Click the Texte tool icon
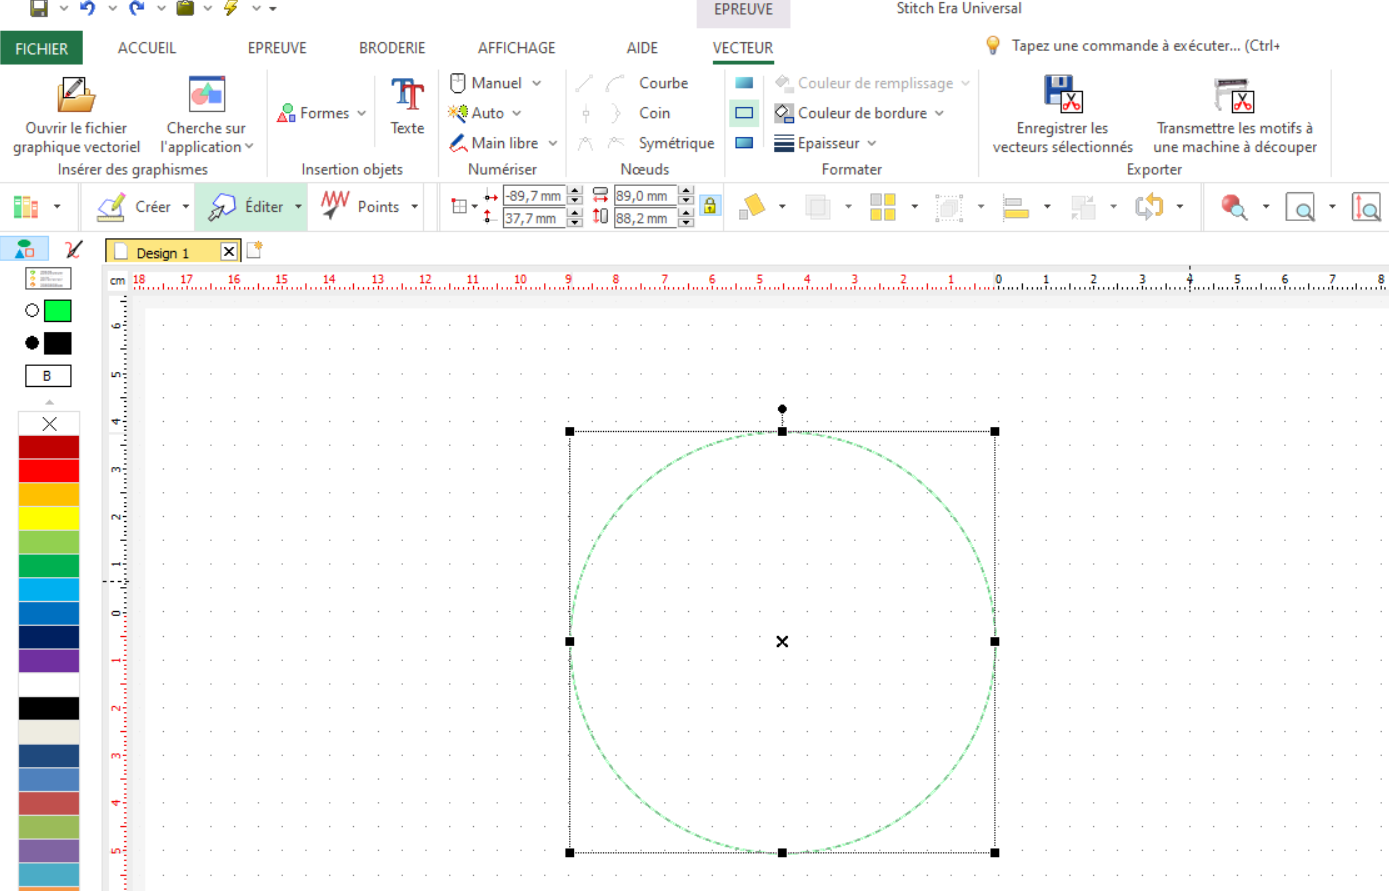The image size is (1389, 891). (x=407, y=96)
